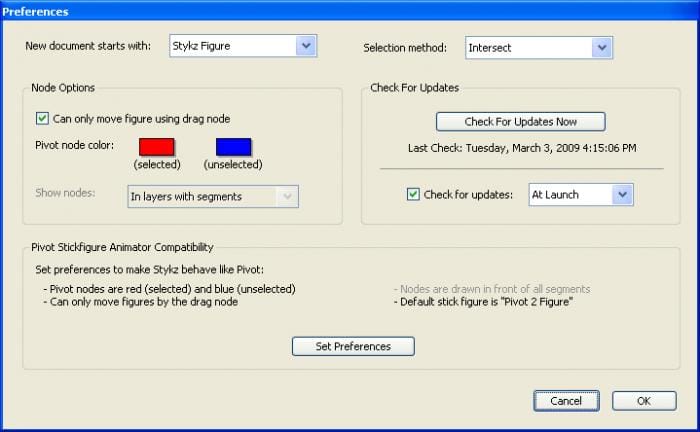Click 'Can only move figures by the drag node'
This screenshot has height=432, width=700.
coord(141,302)
